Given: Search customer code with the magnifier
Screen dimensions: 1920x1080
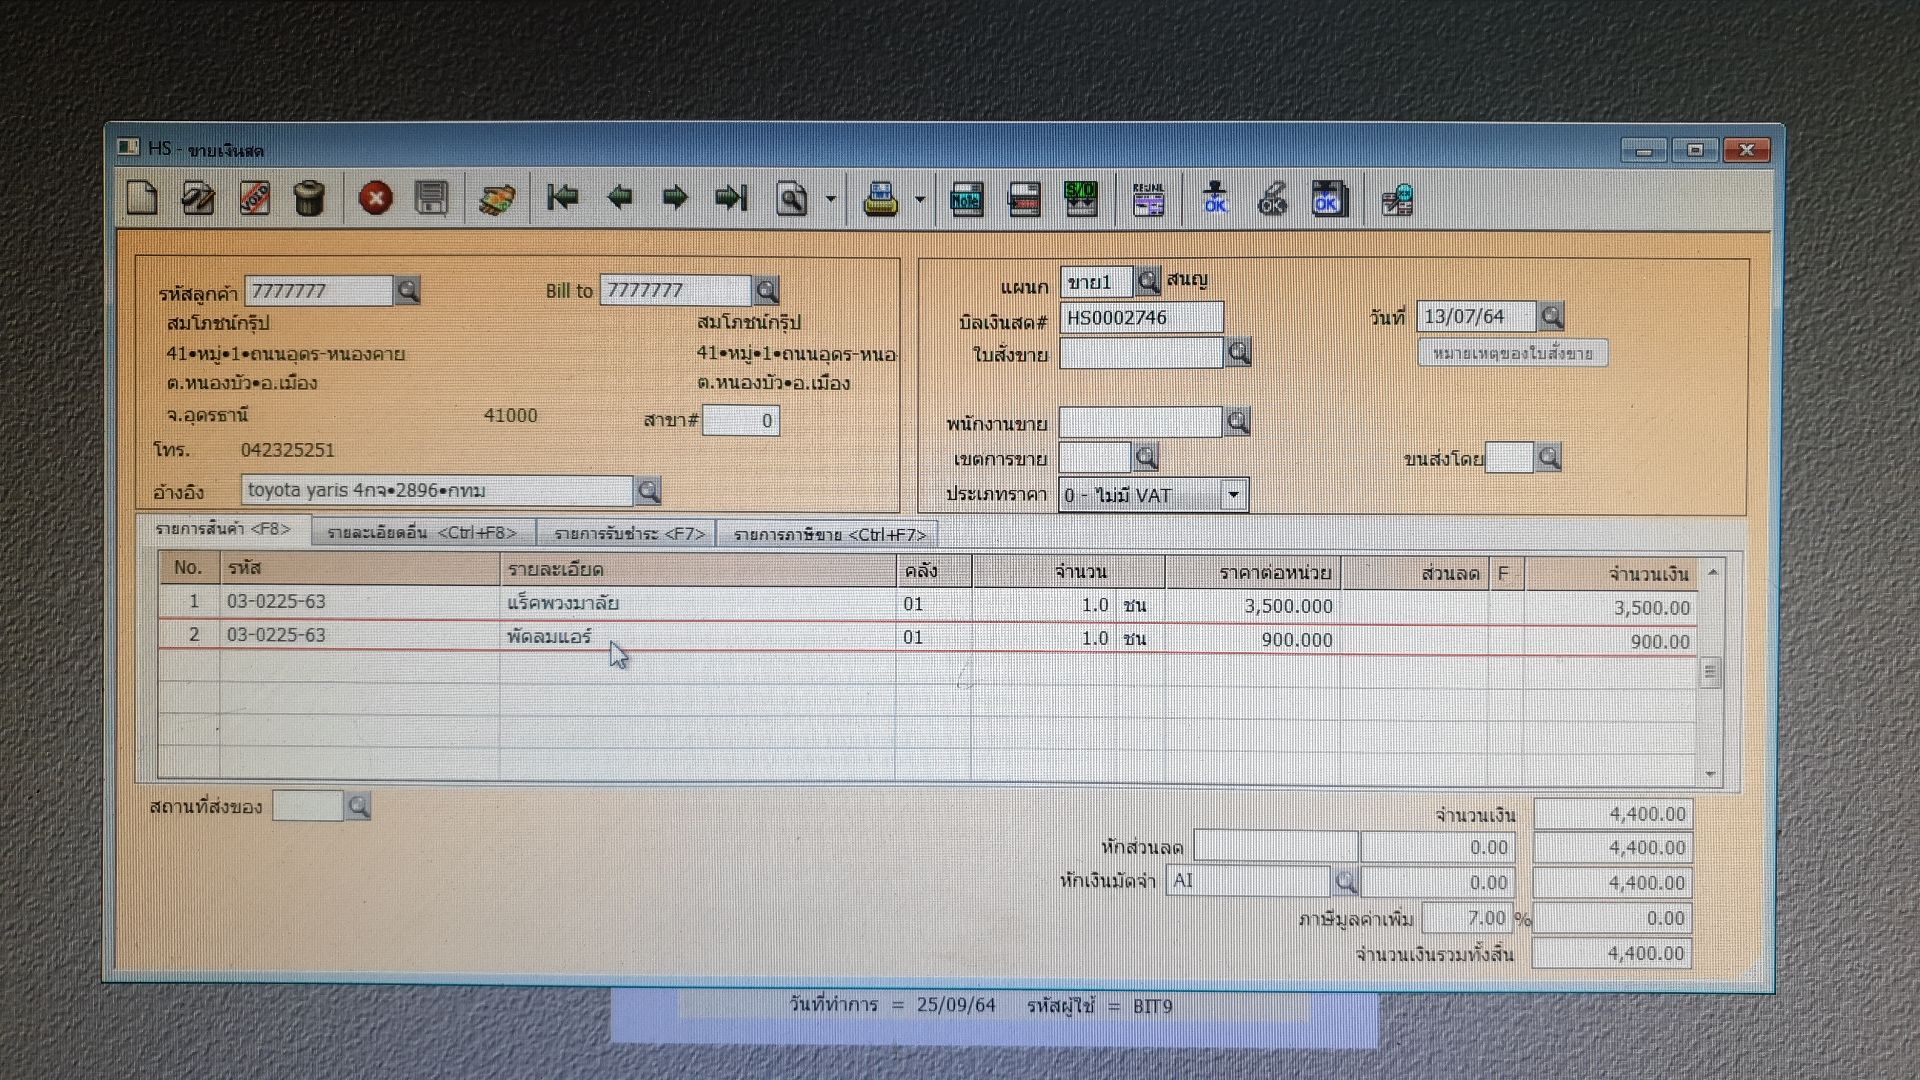Looking at the screenshot, I should tap(407, 291).
